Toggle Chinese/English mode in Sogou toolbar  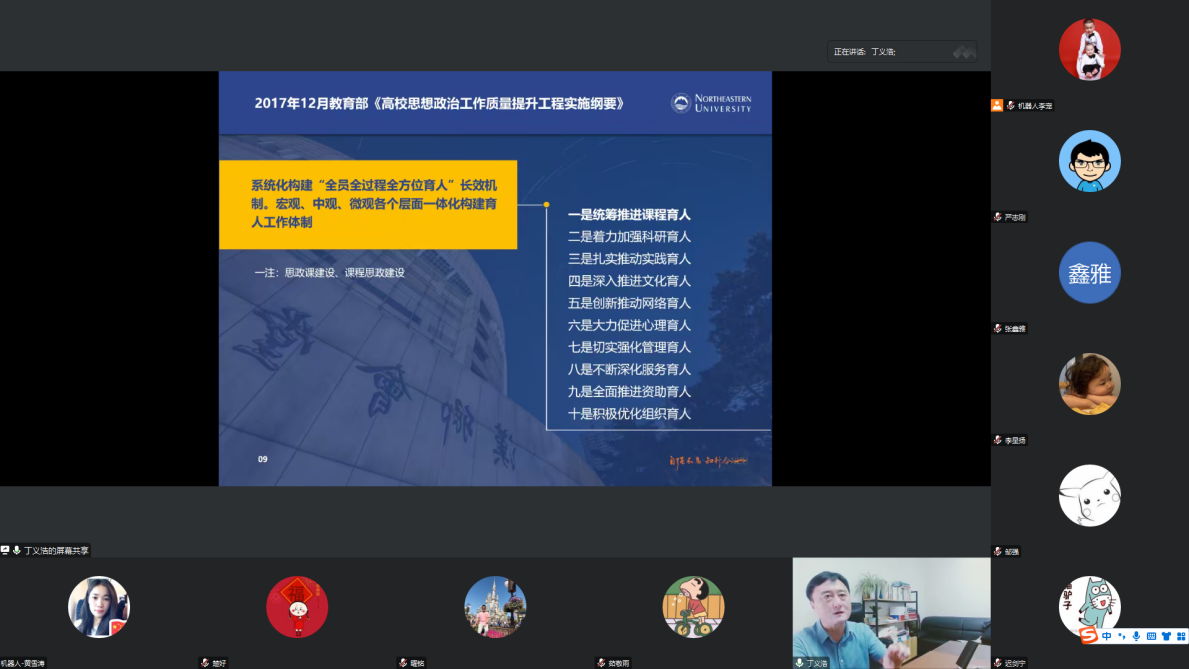click(x=1107, y=636)
